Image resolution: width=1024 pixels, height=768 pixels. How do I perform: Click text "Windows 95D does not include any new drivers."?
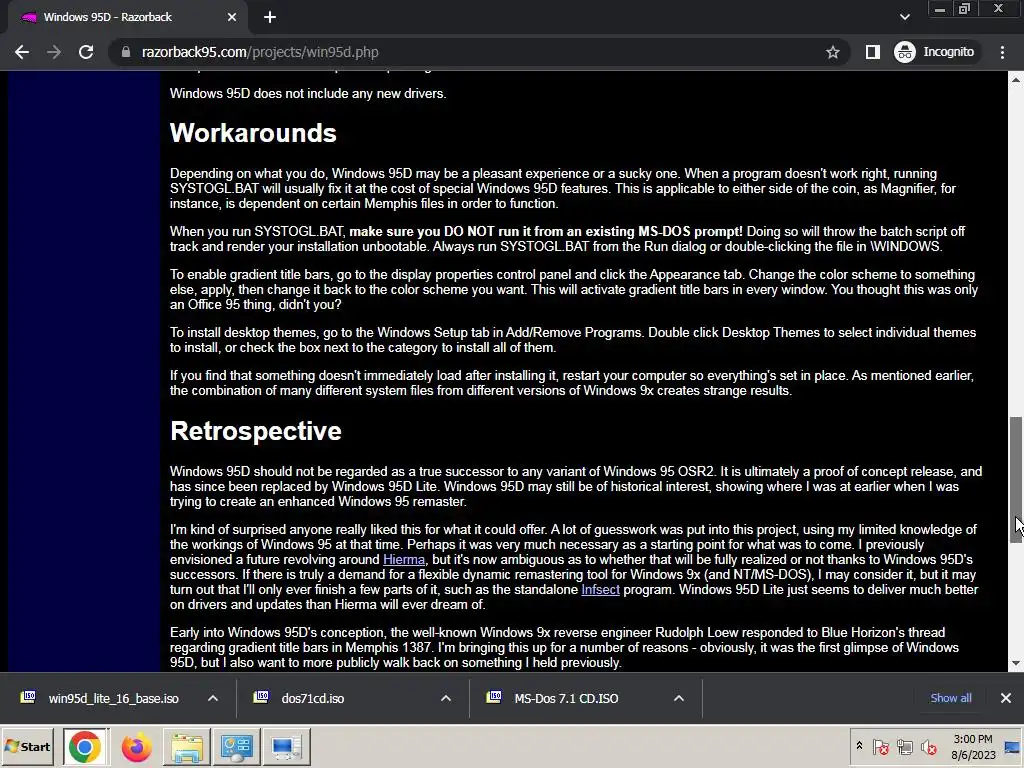coord(308,93)
